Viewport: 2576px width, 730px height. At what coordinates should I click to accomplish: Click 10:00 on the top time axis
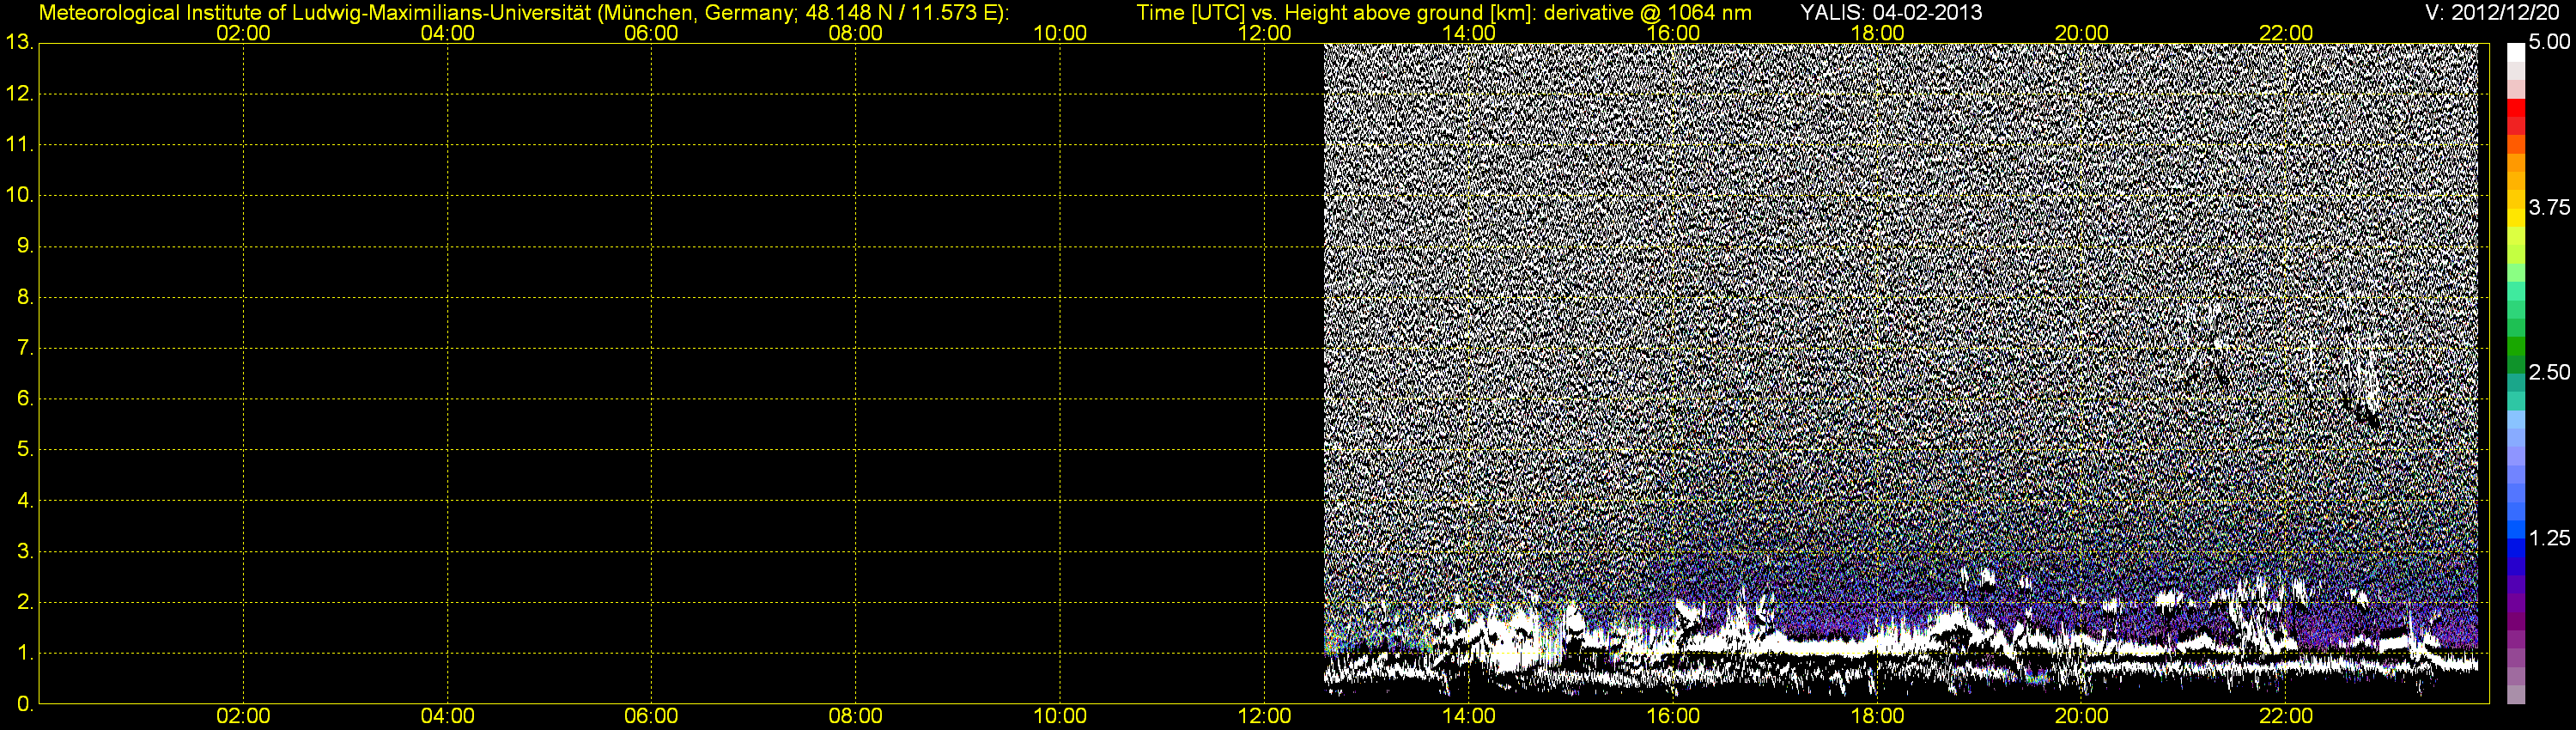1060,33
